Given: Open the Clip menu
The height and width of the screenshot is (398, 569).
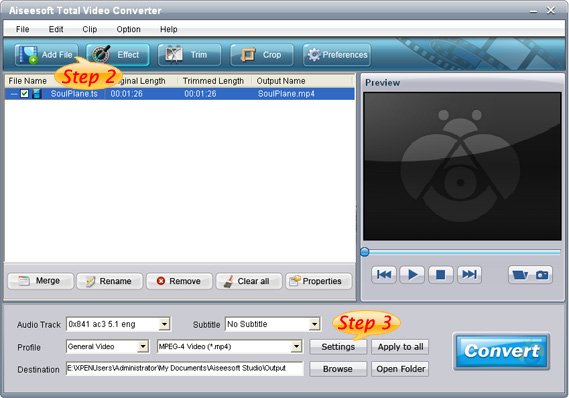Looking at the screenshot, I should coord(90,29).
